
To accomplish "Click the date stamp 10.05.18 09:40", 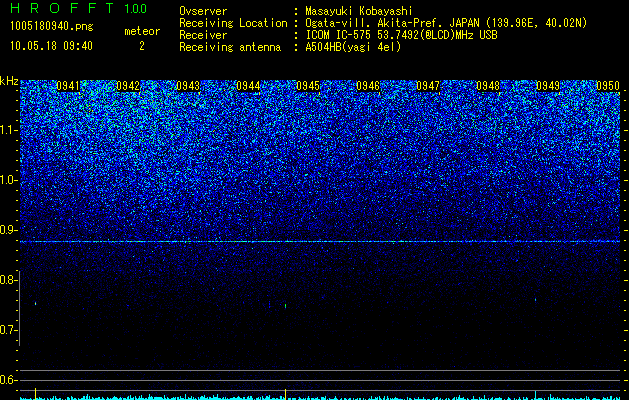I will (51, 46).
